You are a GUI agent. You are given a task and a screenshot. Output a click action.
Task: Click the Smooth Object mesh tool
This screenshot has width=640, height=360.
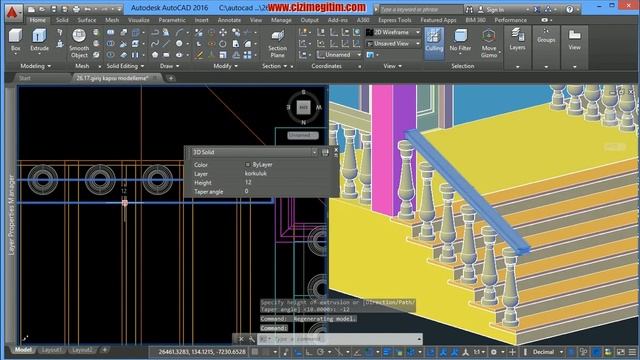pyautogui.click(x=79, y=43)
